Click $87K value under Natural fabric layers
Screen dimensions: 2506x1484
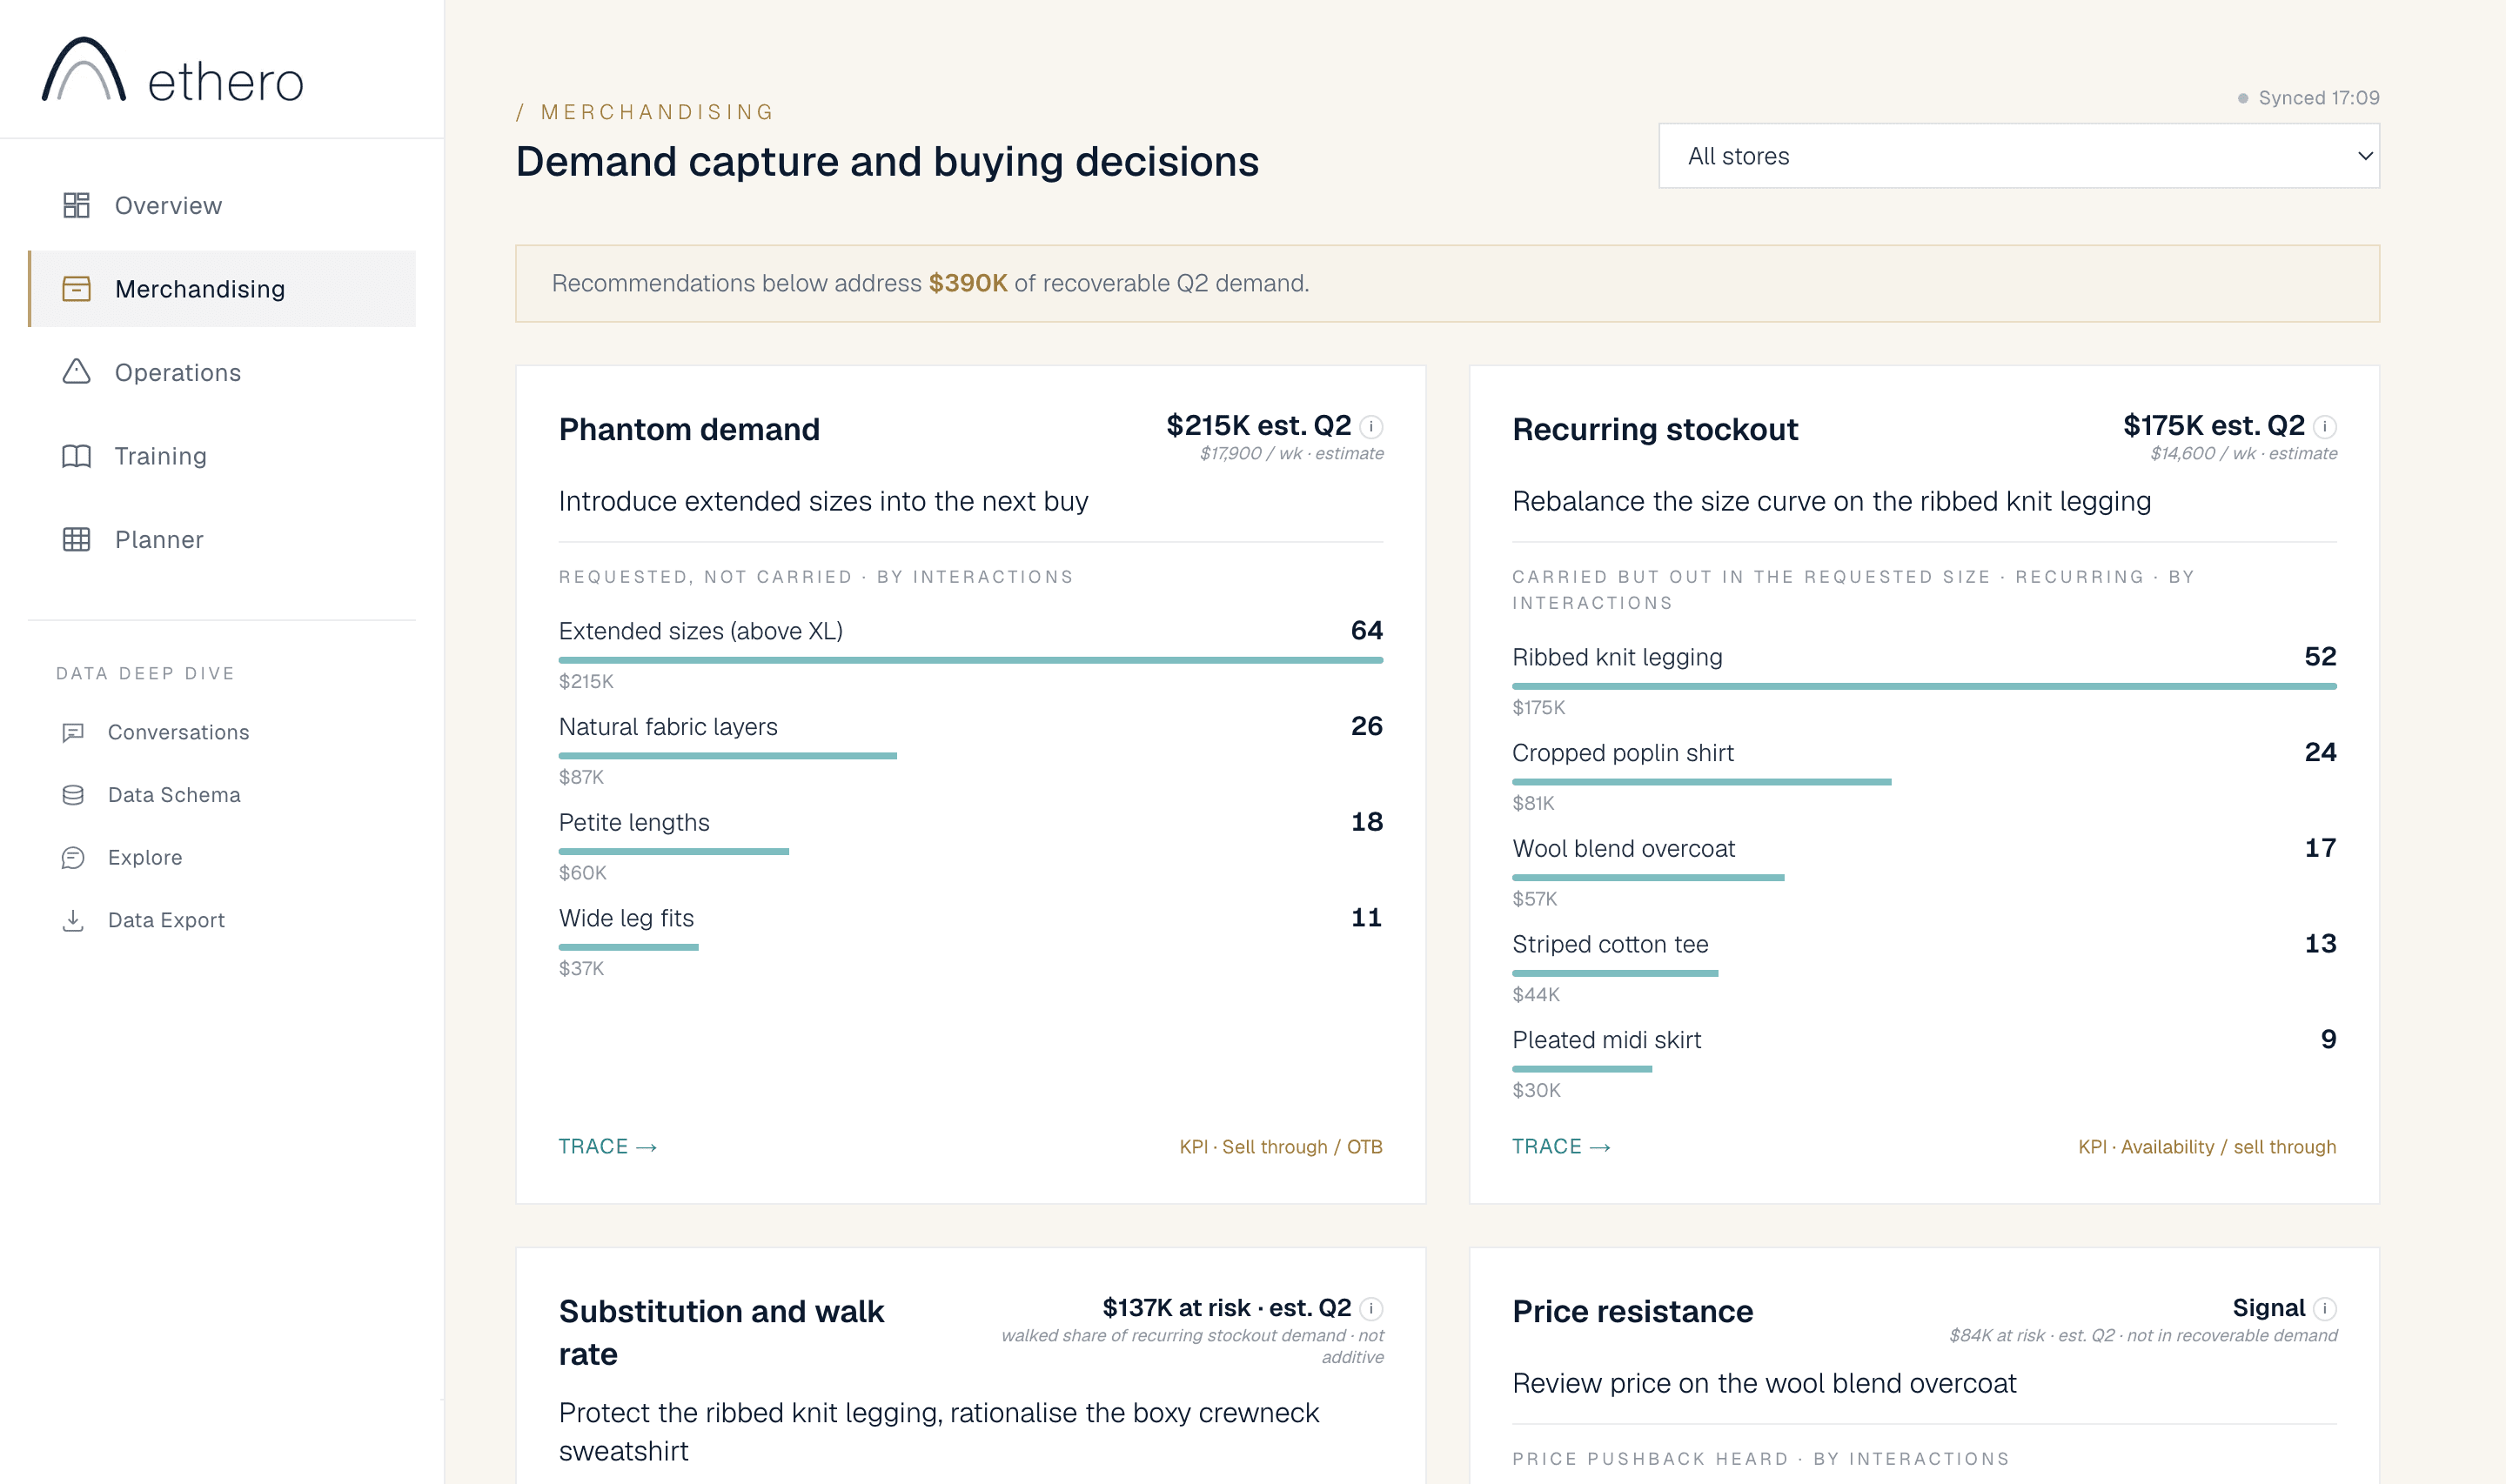[581, 777]
